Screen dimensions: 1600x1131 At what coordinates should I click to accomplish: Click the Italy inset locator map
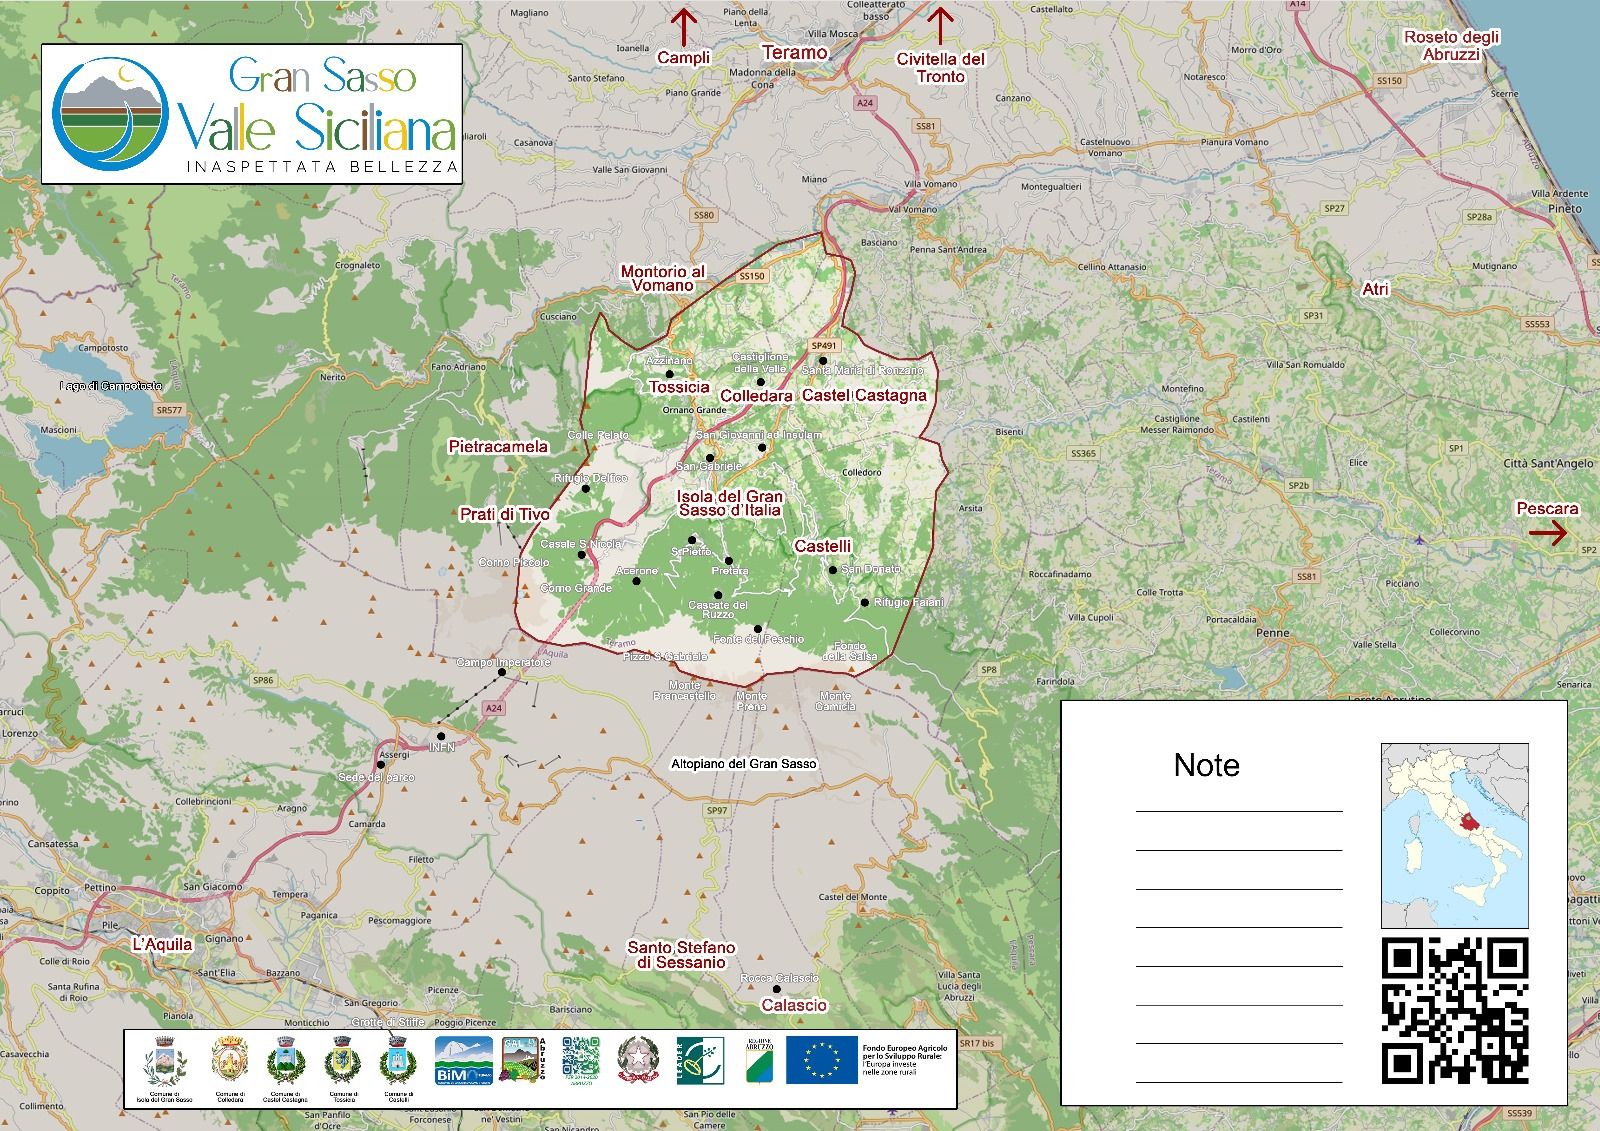1455,836
